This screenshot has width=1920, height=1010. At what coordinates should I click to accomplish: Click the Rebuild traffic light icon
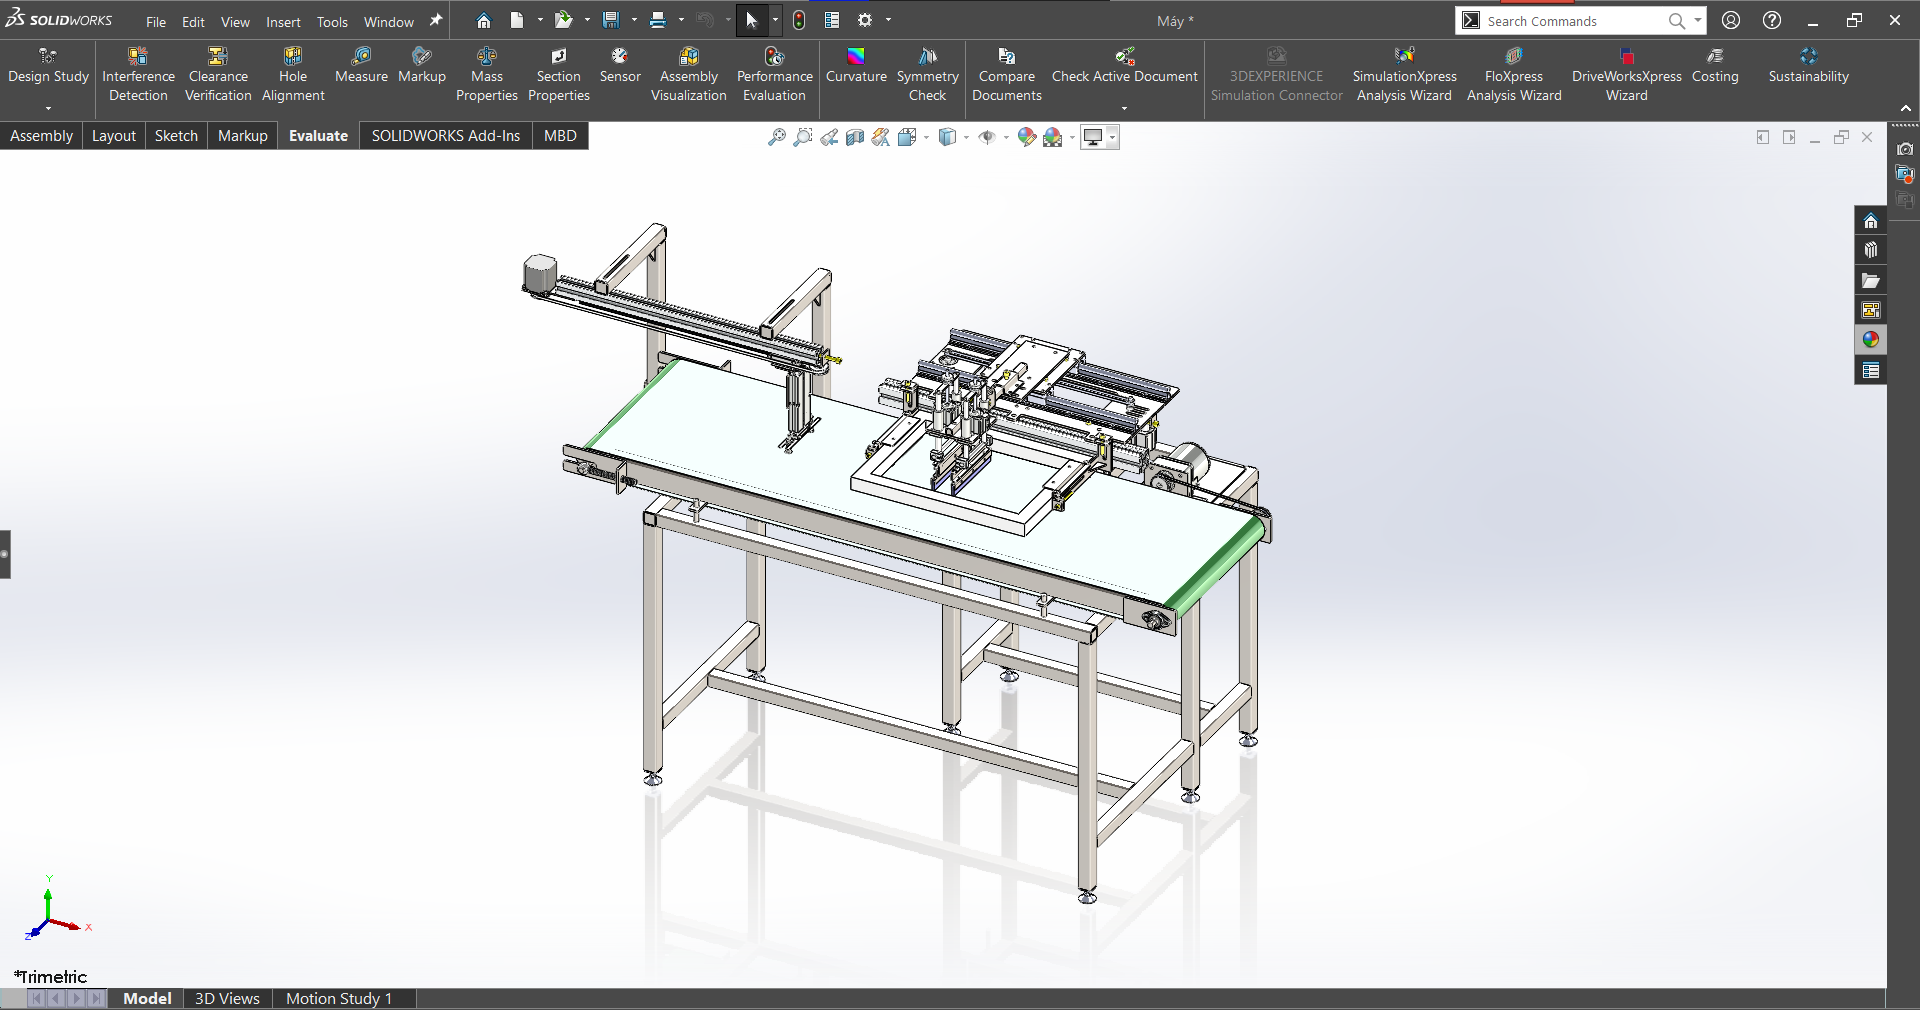799,21
